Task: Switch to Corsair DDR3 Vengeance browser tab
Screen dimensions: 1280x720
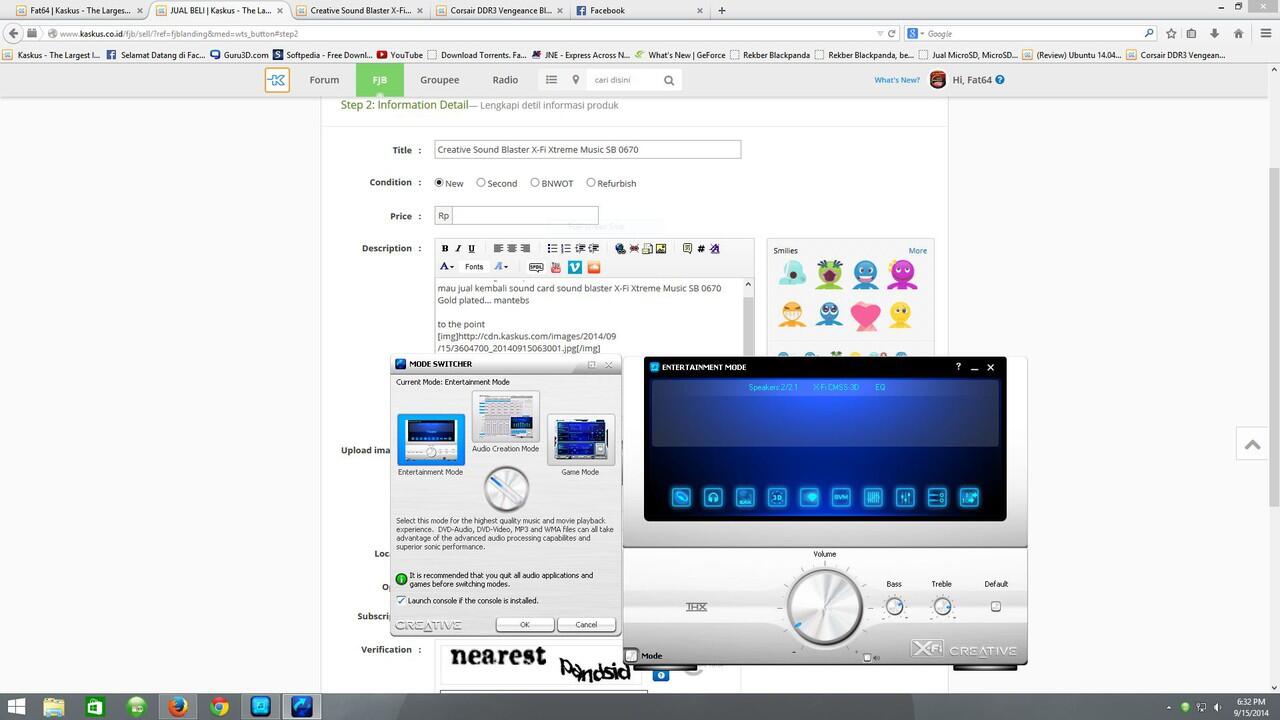Action: 501,11
